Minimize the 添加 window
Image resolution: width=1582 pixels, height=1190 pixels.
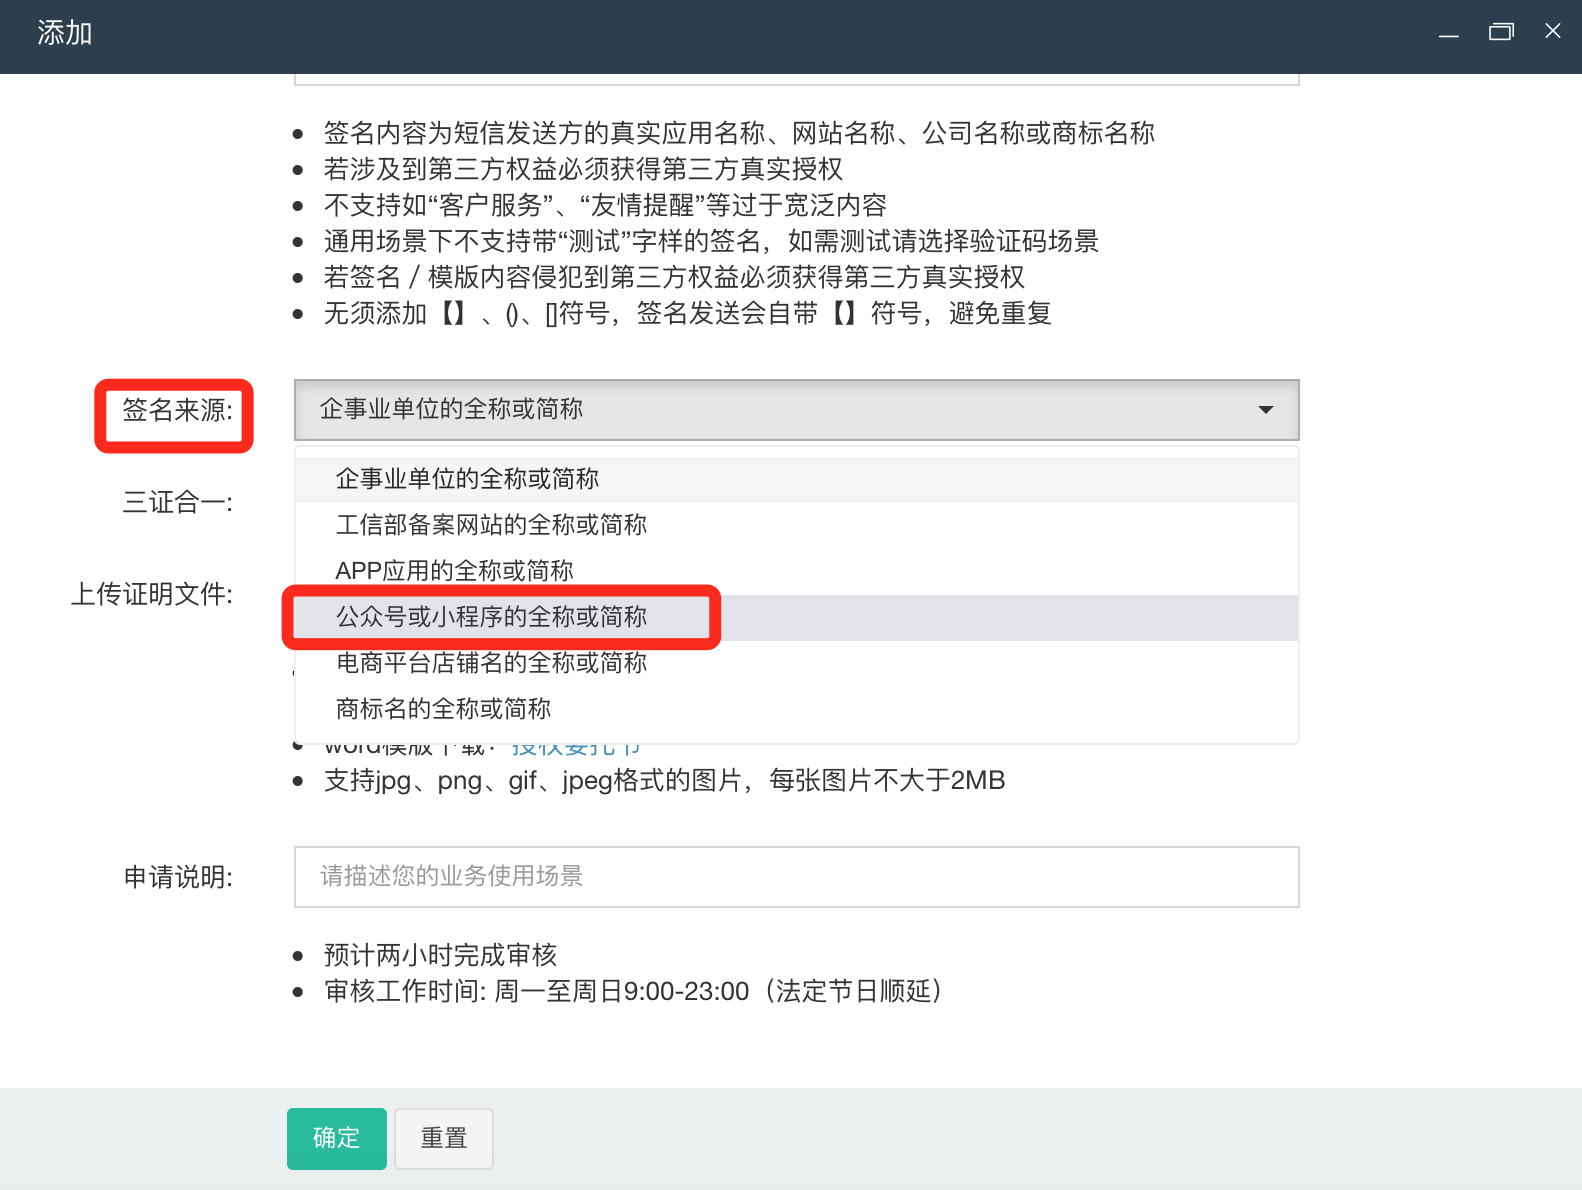point(1449,33)
